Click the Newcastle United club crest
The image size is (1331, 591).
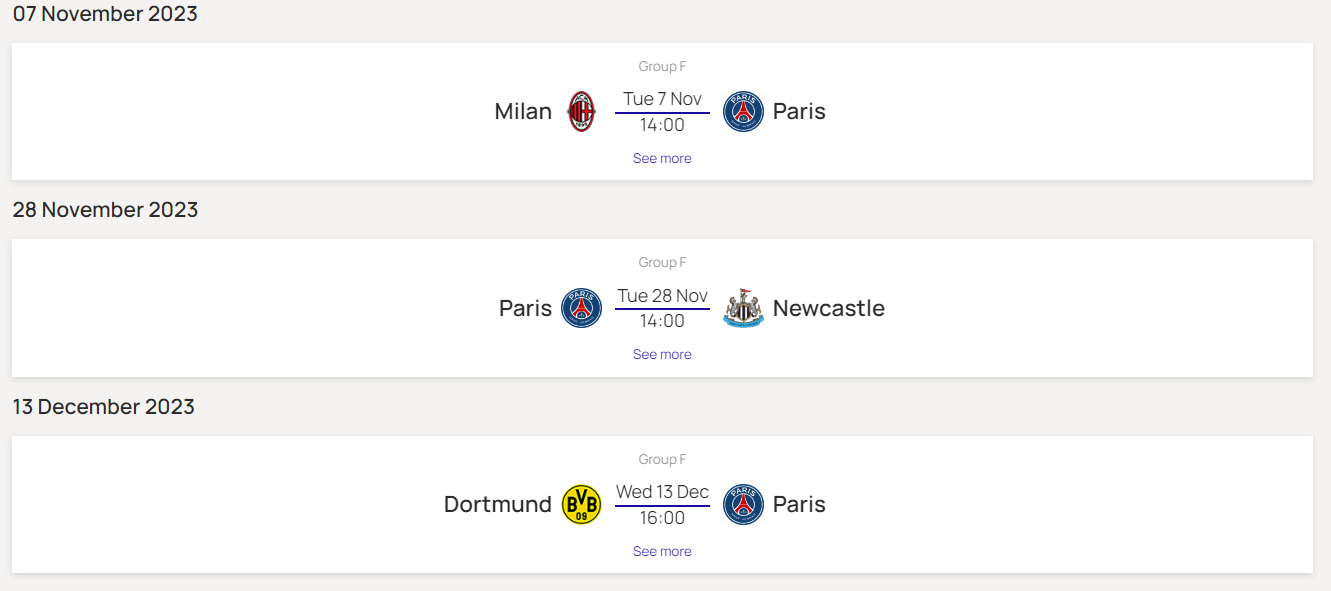[743, 308]
